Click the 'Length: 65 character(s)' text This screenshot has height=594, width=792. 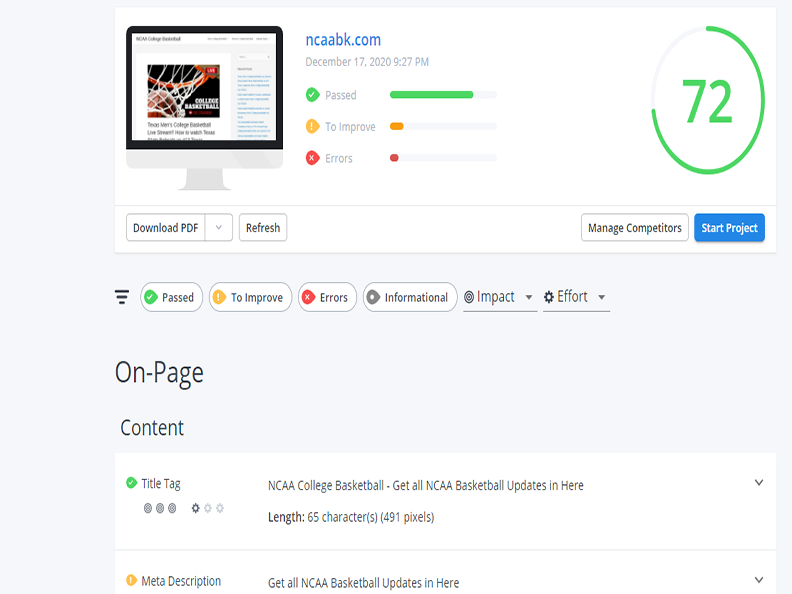pos(351,517)
